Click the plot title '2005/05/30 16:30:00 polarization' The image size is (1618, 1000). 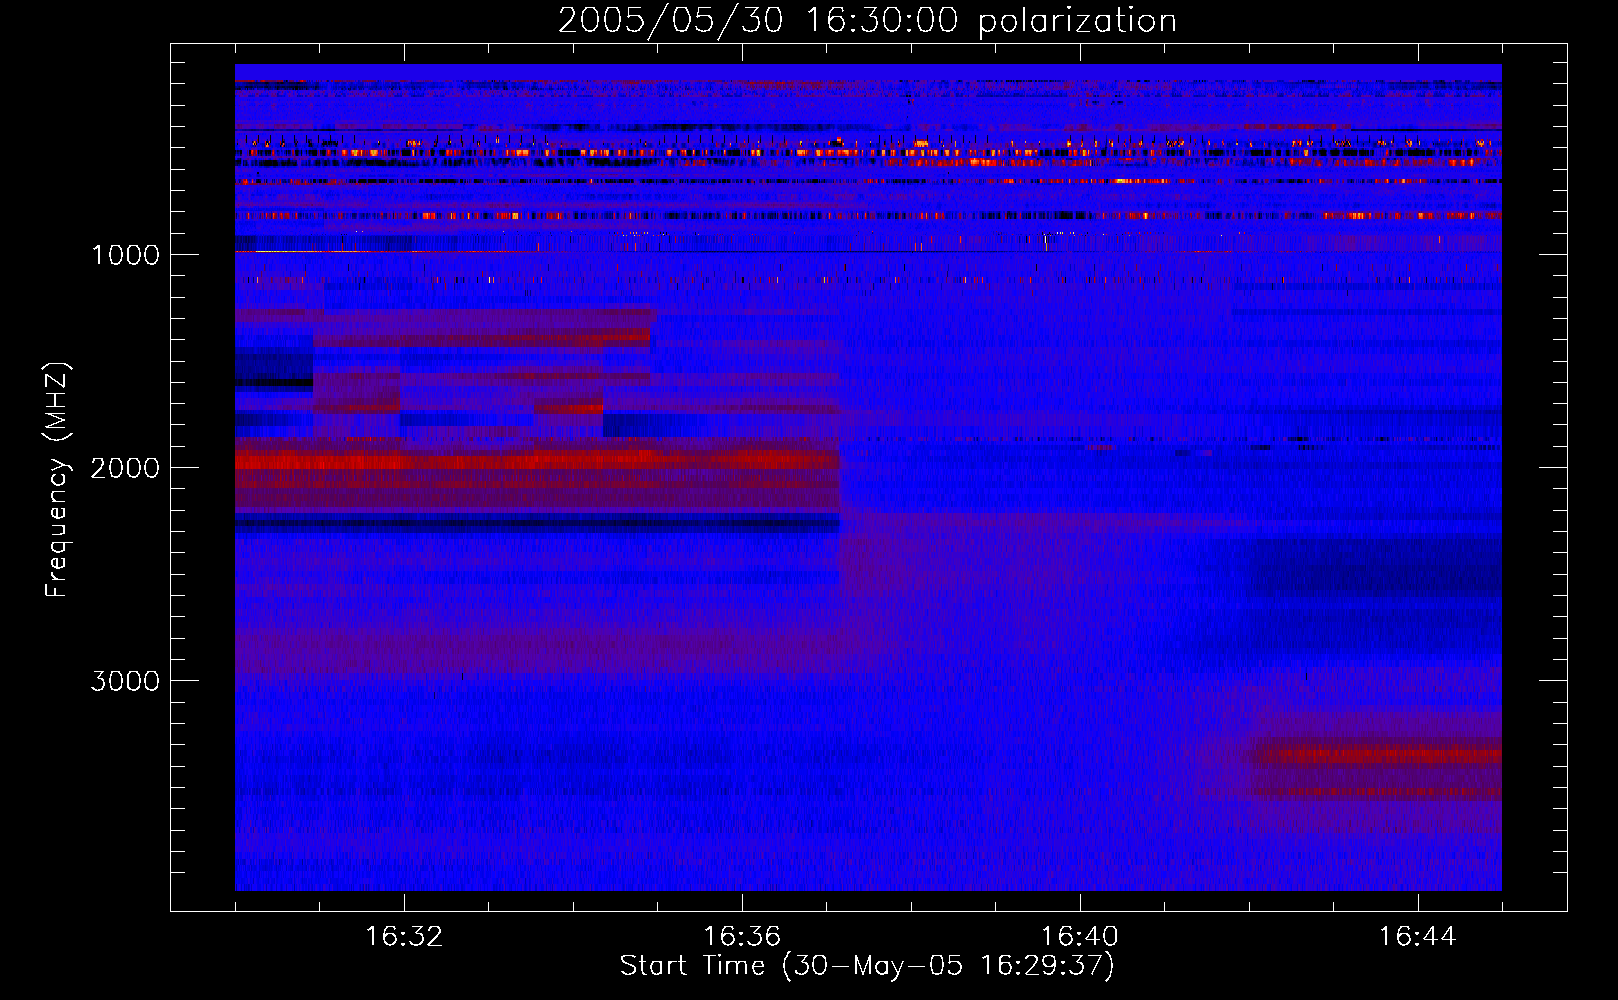867,21
